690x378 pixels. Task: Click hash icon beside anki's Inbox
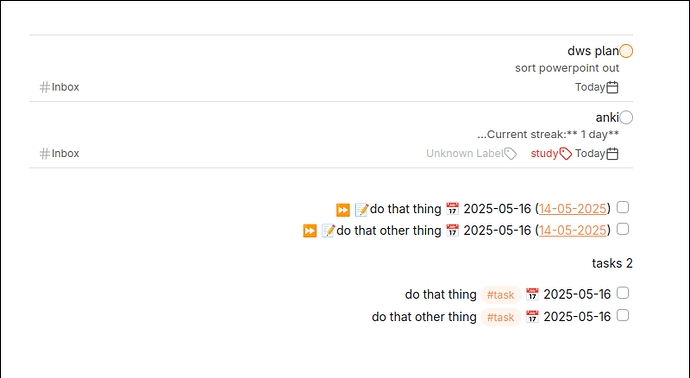[x=44, y=154]
